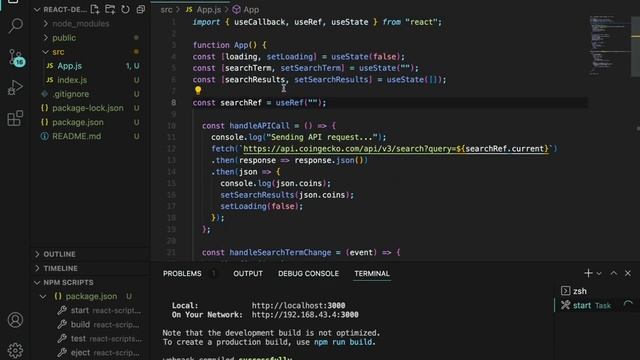
Task: Select the TERMINAL tab
Action: pos(372,273)
